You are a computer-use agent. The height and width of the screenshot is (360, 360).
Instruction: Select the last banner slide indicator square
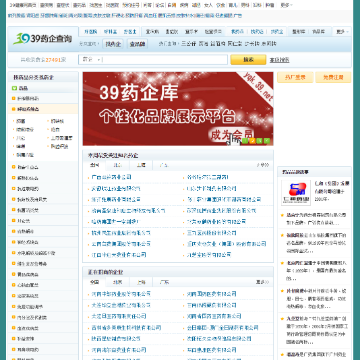(267, 141)
